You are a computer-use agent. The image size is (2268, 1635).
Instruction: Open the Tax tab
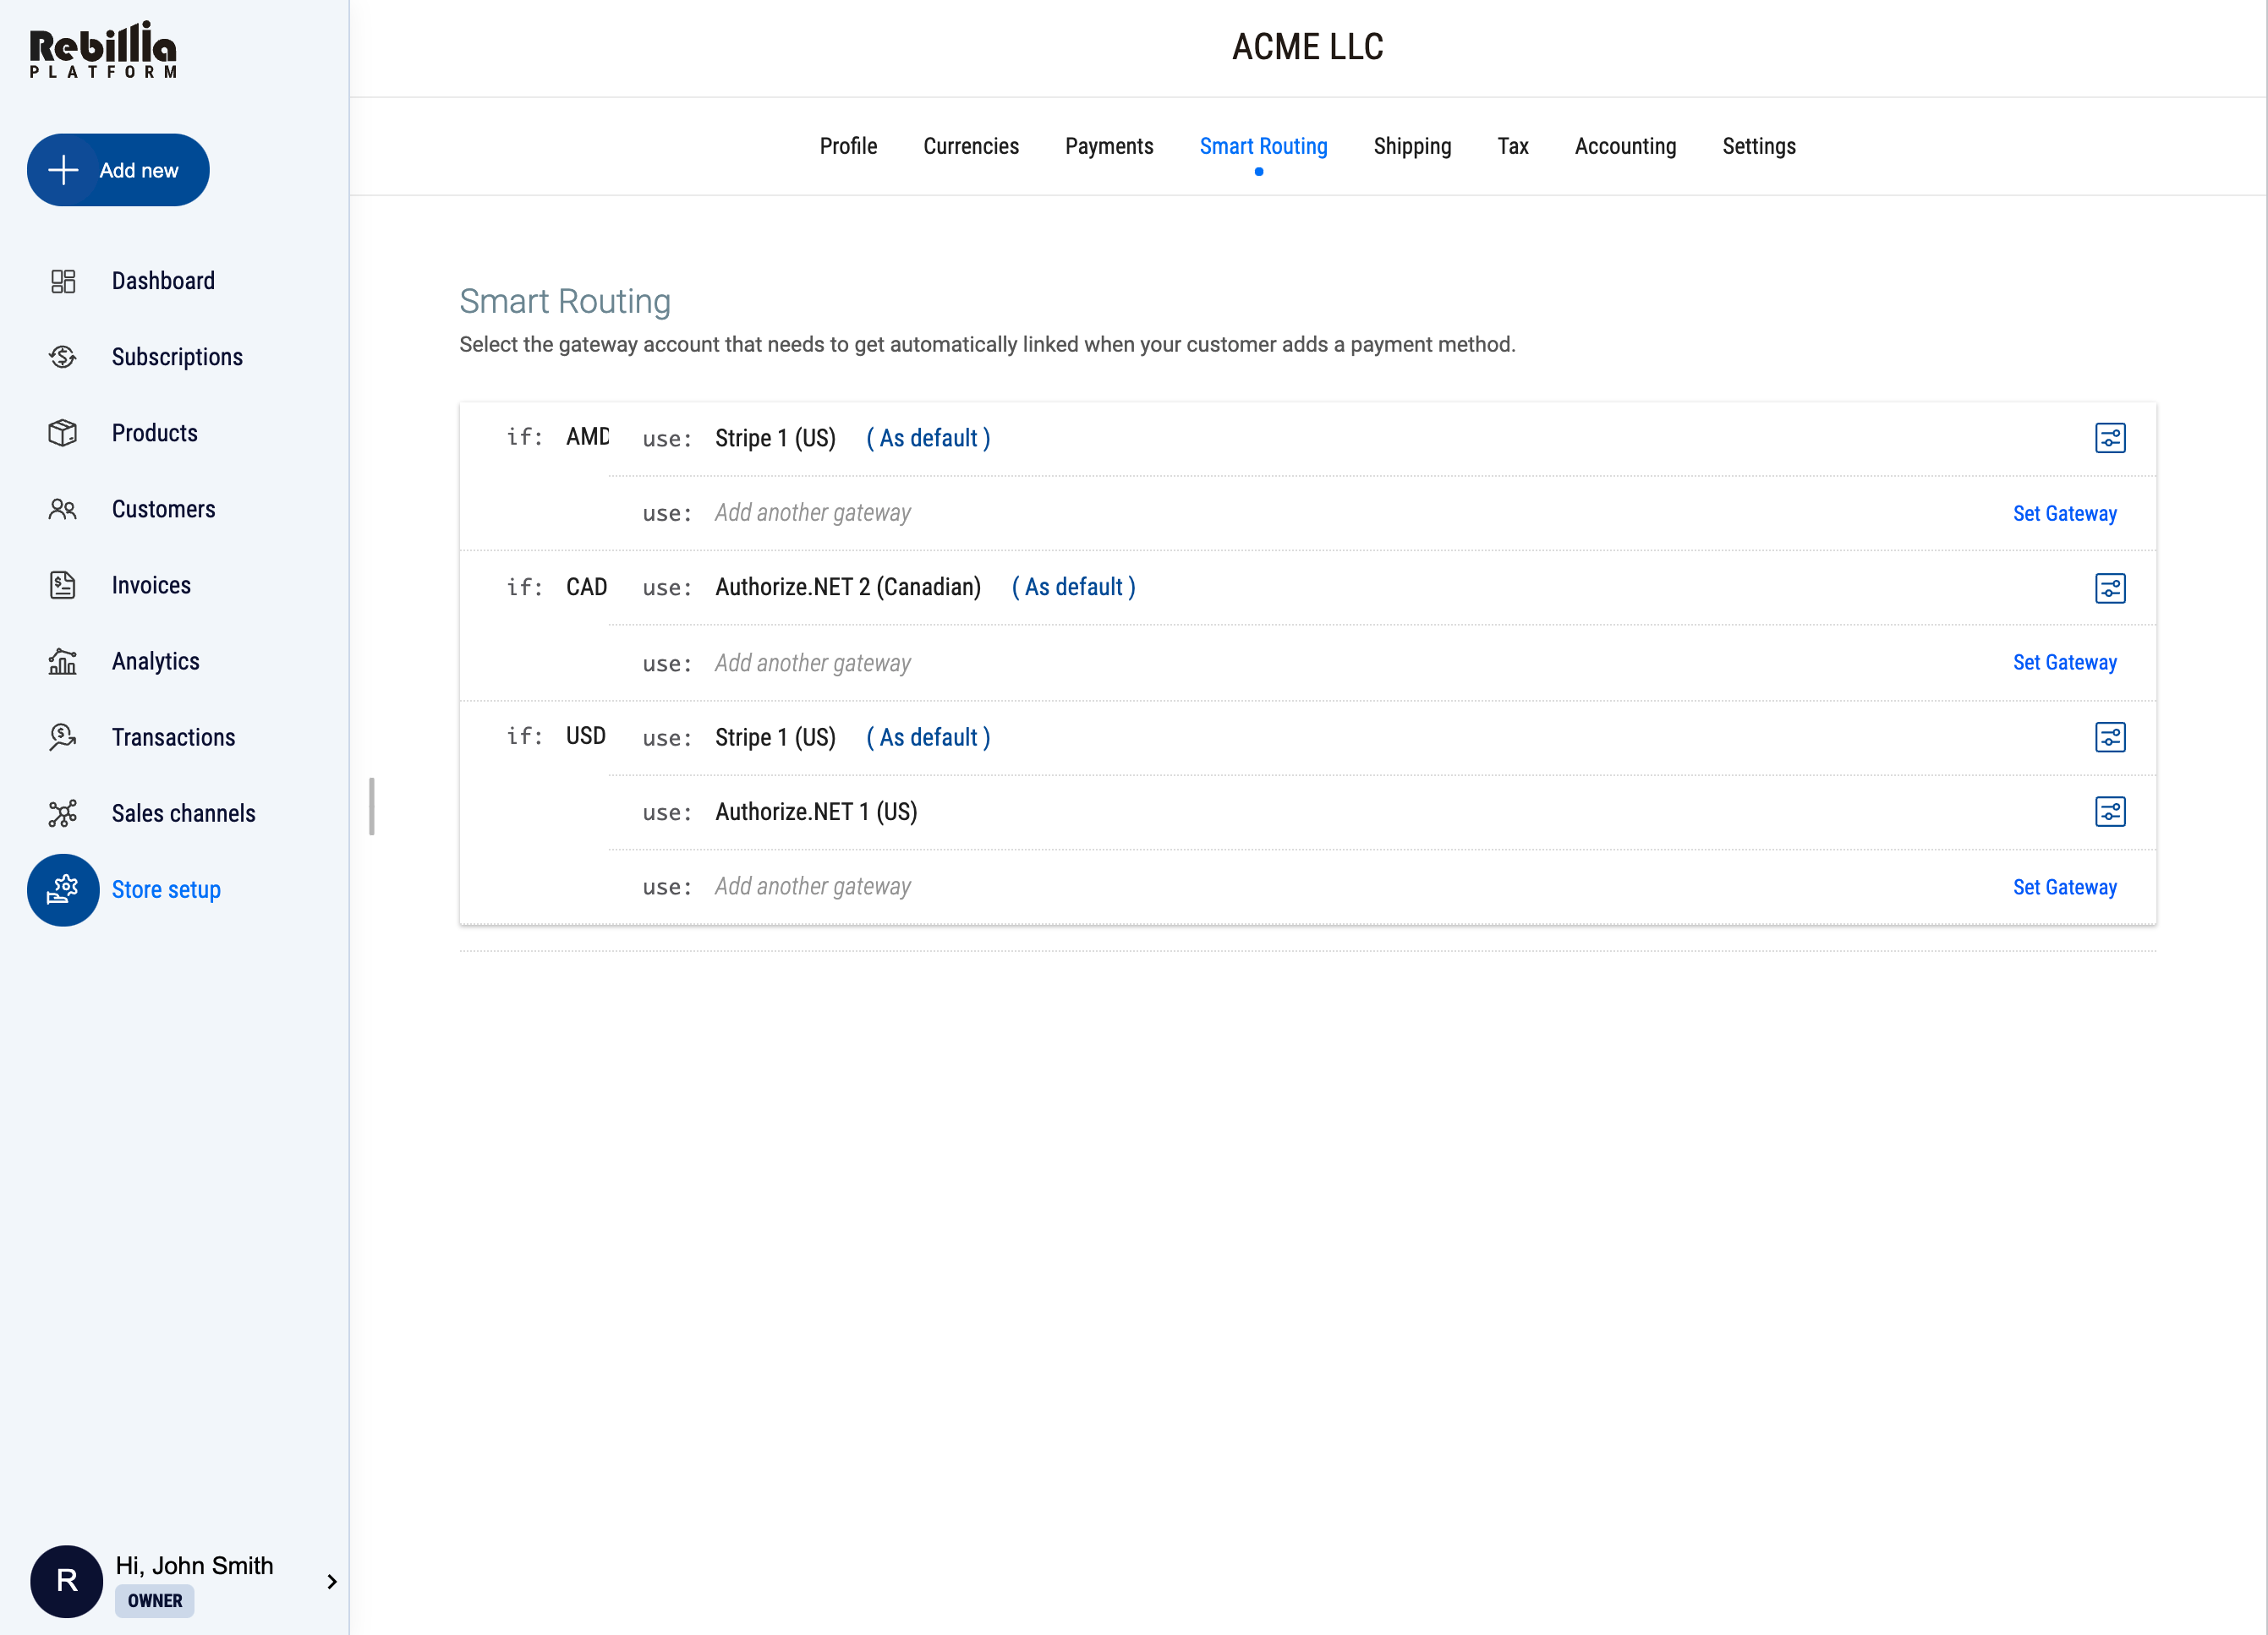[1513, 146]
